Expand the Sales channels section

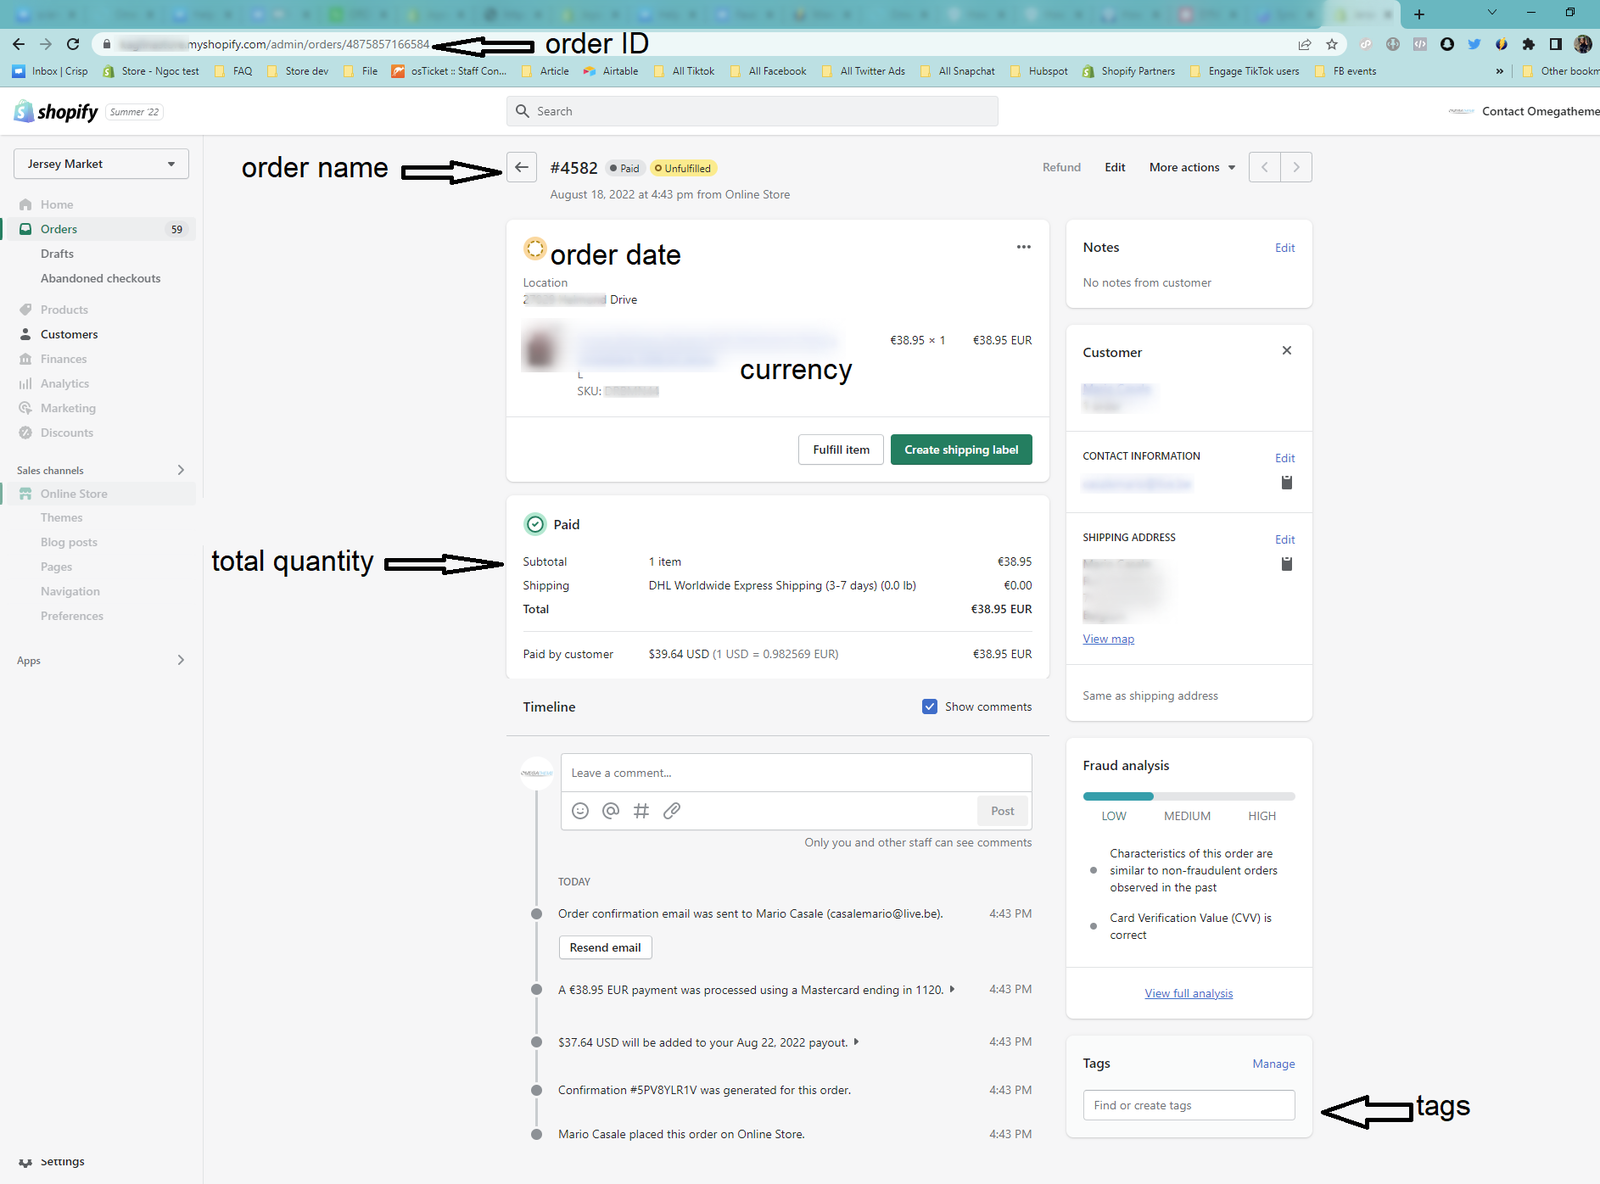point(180,470)
